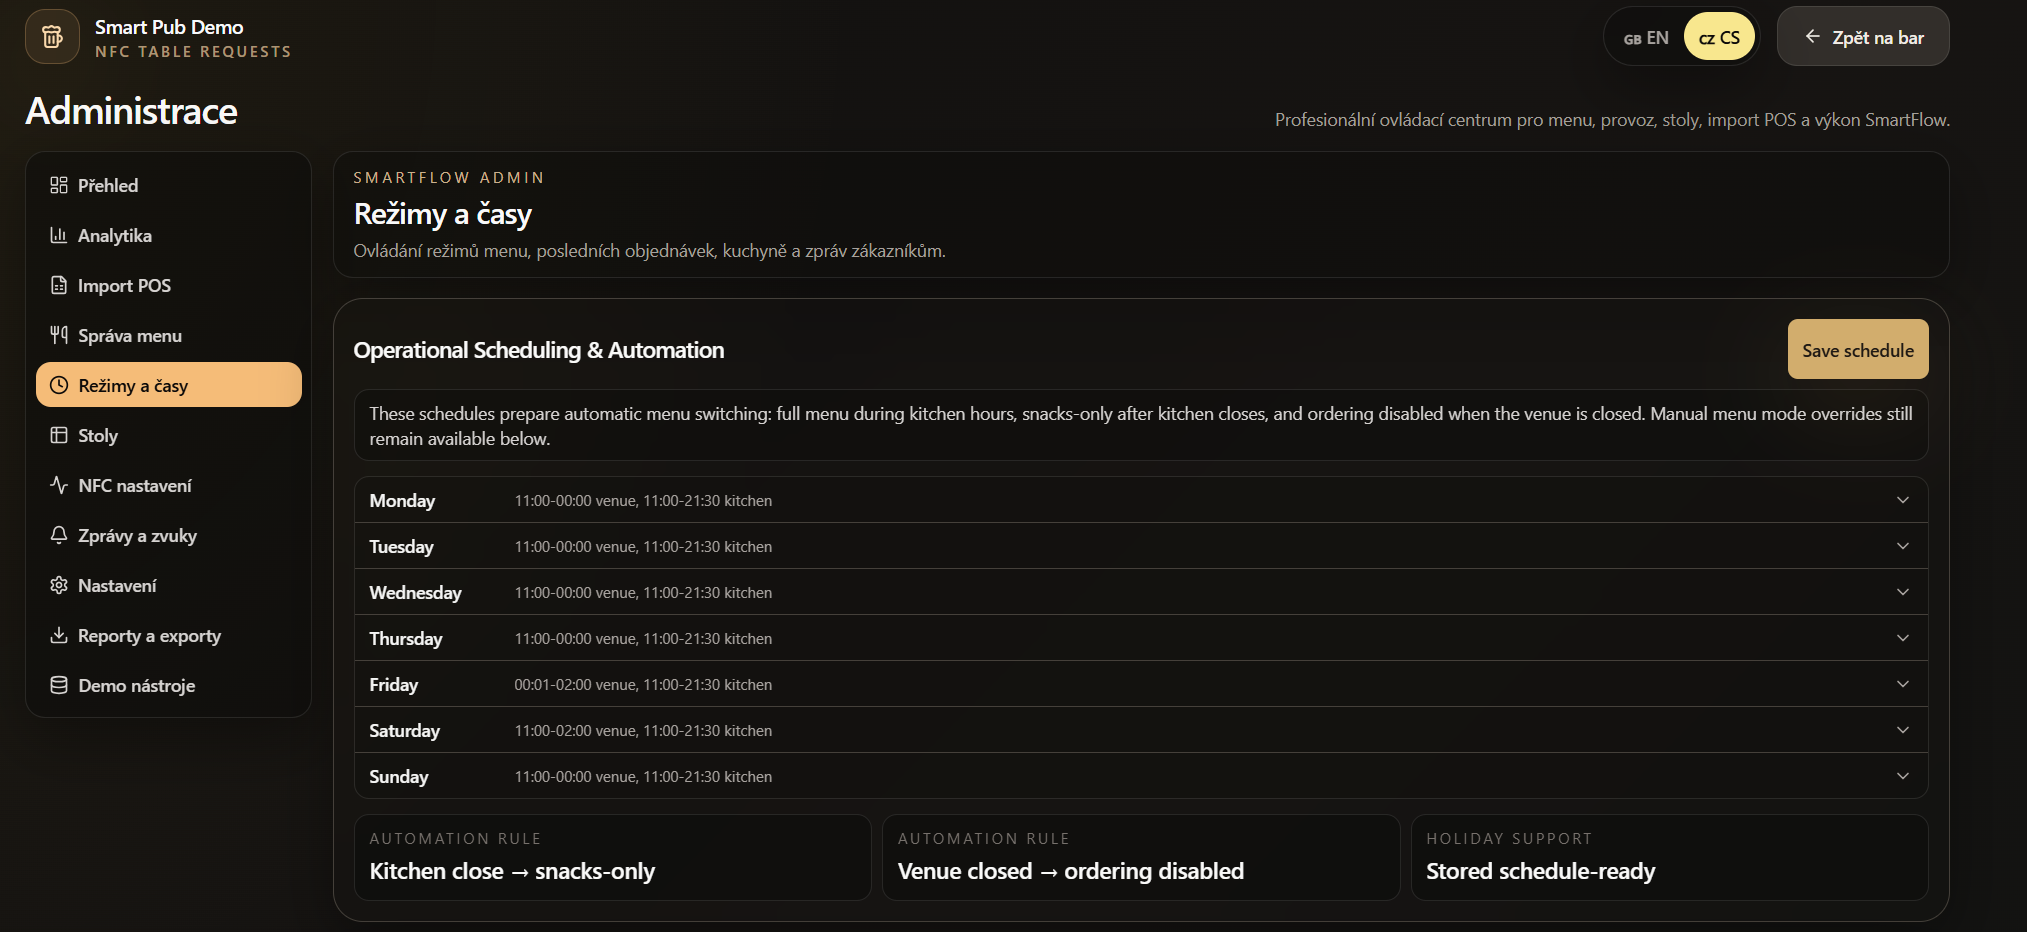This screenshot has width=2027, height=932.
Task: Open Reporty a exporty
Action: point(169,635)
